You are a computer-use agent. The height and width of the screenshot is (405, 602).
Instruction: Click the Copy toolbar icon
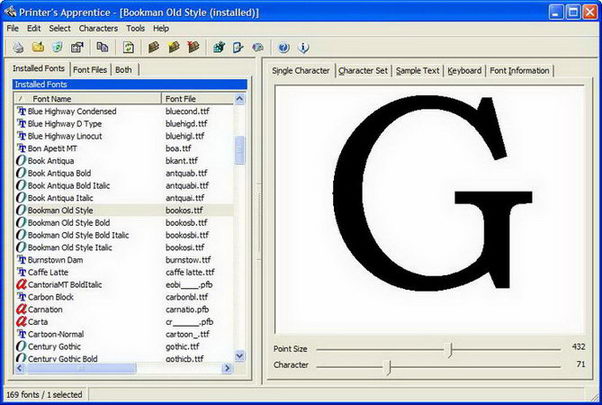[x=103, y=47]
